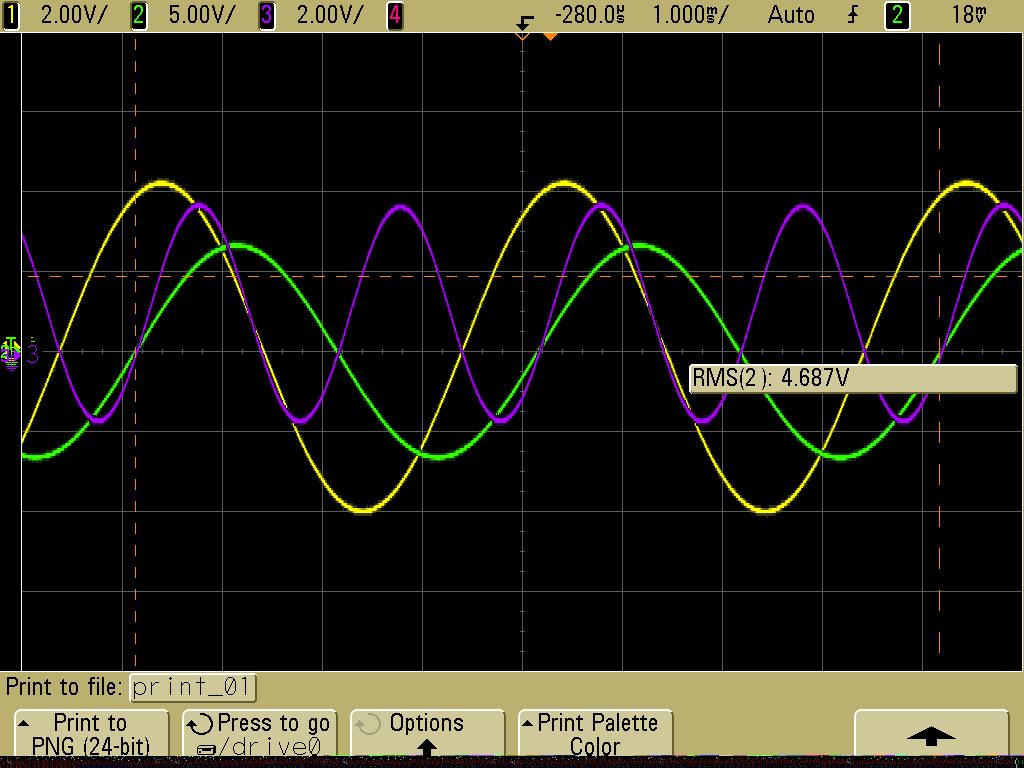Click the channel 3 2.00V/ scale readout
The image size is (1024, 768).
(329, 15)
